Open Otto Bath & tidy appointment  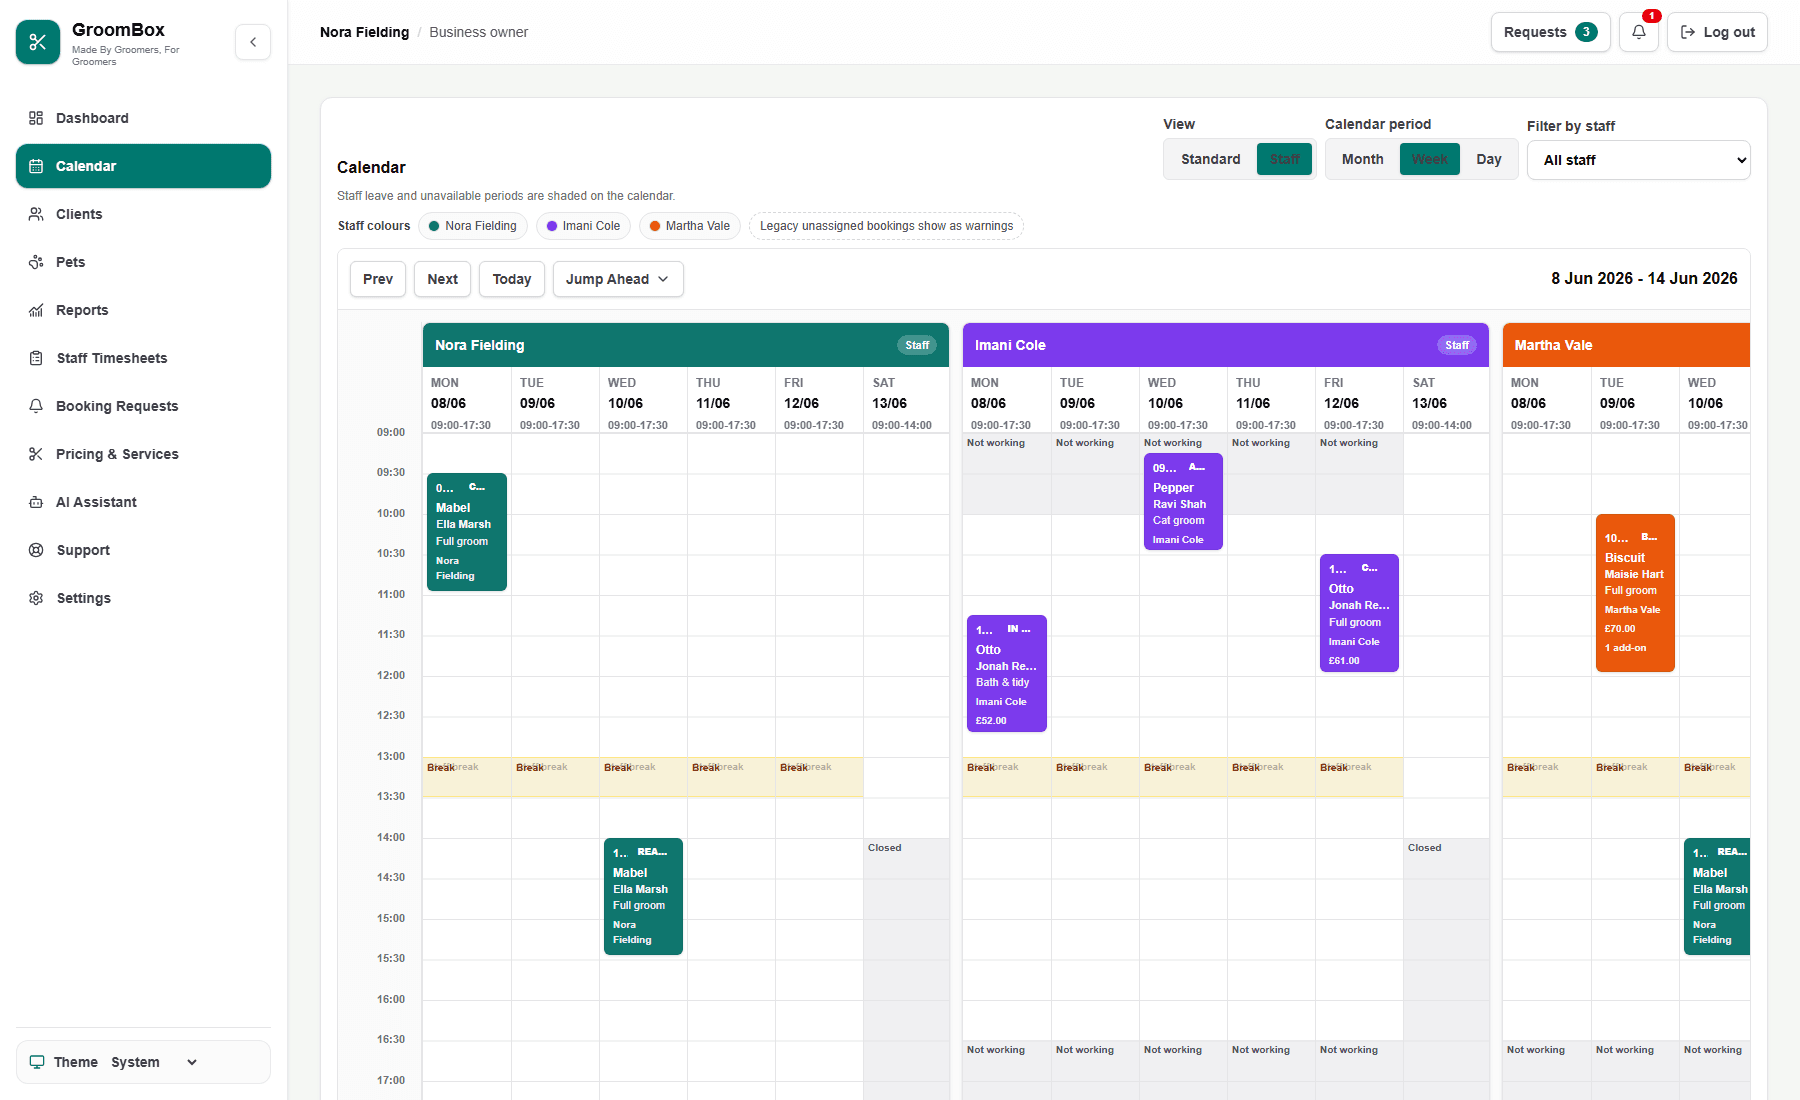1007,674
